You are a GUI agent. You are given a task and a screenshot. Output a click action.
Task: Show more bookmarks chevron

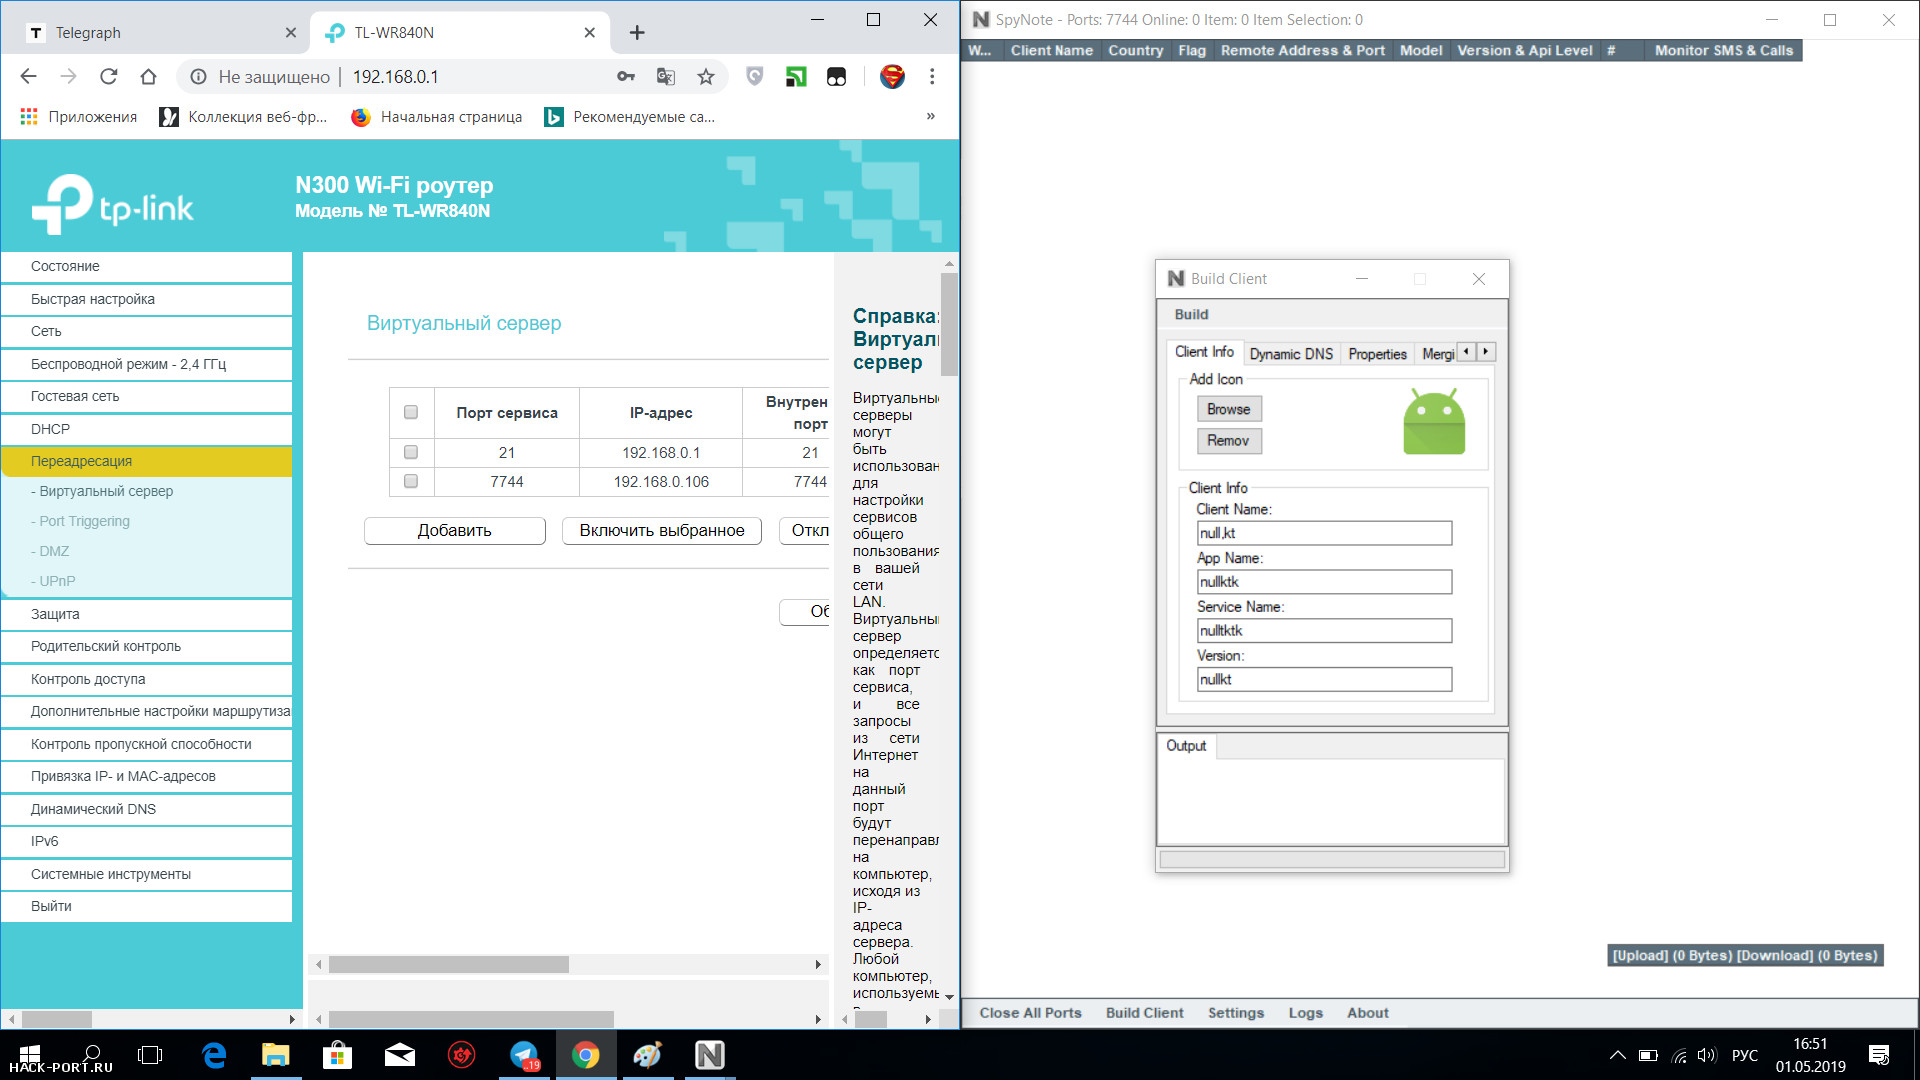pos(931,116)
